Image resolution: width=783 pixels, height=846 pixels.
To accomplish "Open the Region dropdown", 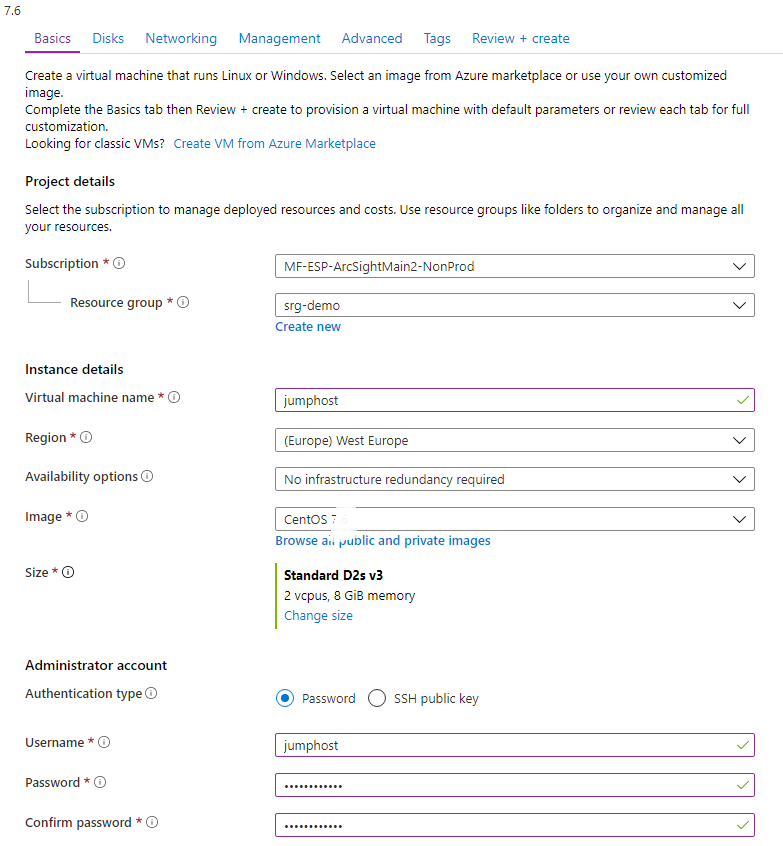I will click(x=514, y=440).
